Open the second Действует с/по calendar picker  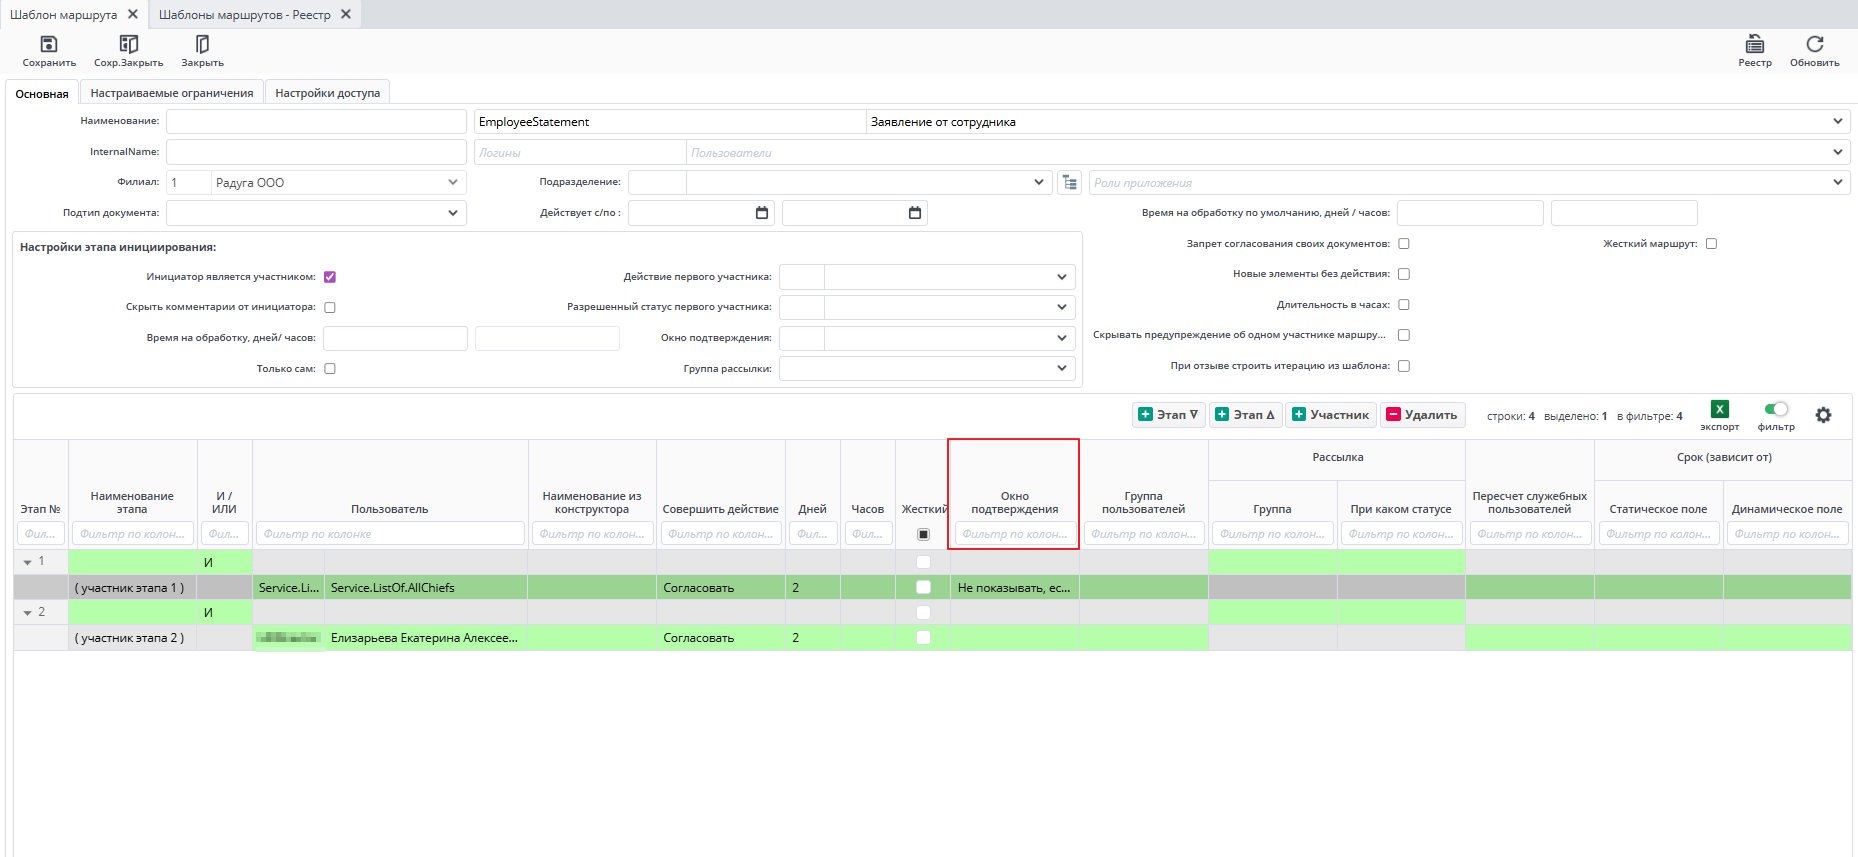(x=915, y=213)
